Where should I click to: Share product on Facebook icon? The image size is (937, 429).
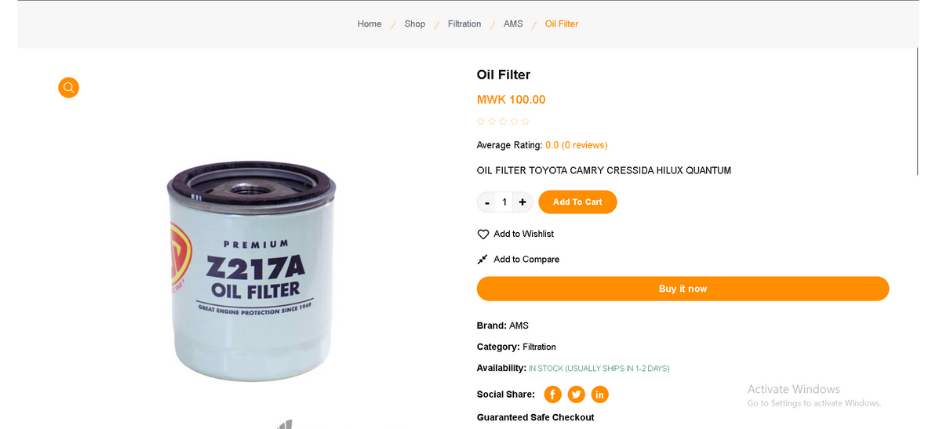553,394
